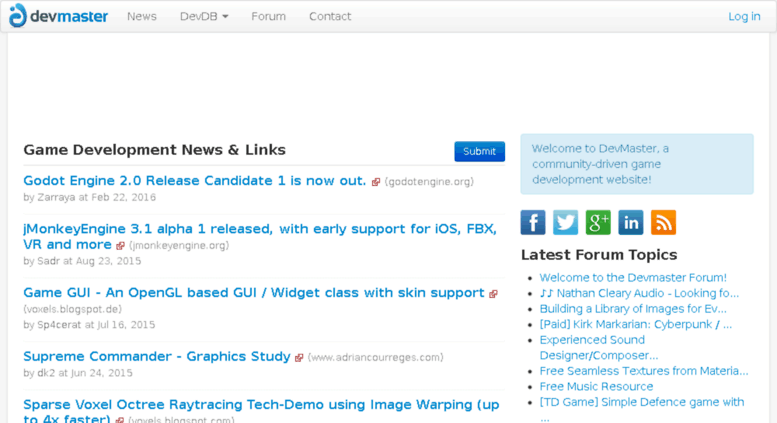Screen dimensions: 777x423
Task: Click the devmaster logo
Action: coord(58,16)
